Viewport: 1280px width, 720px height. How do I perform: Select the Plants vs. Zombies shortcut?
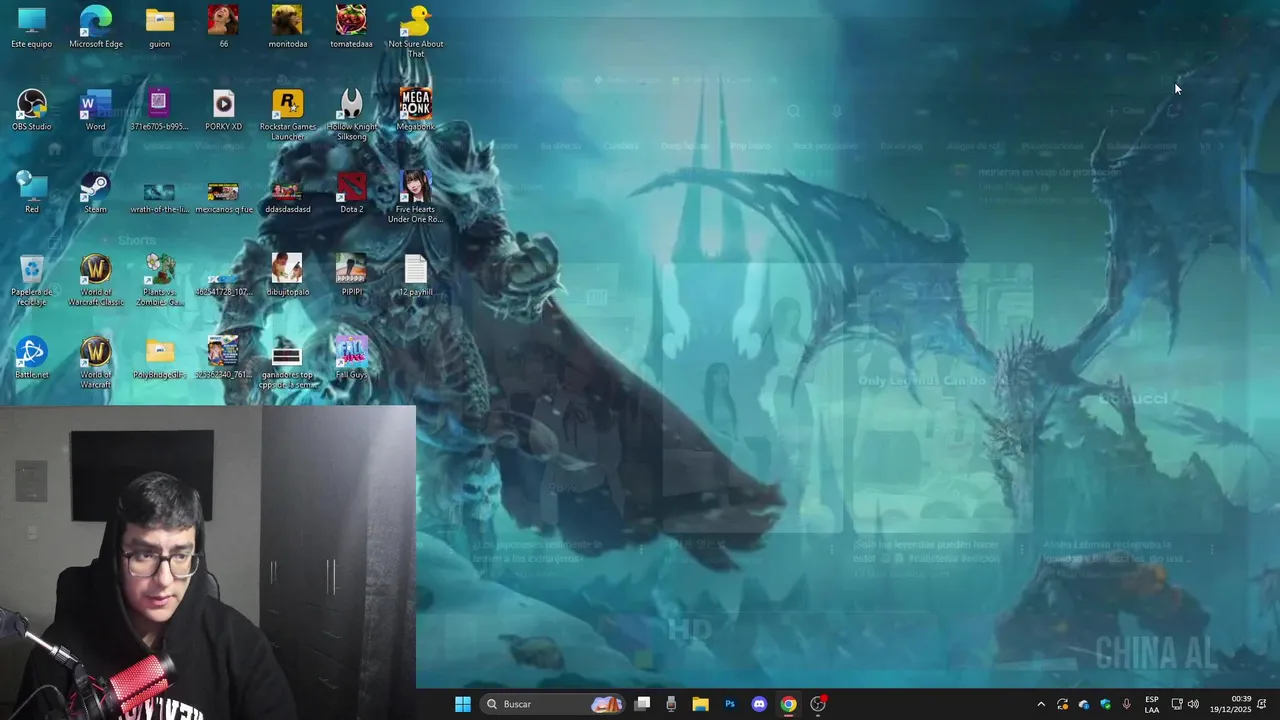pyautogui.click(x=160, y=280)
